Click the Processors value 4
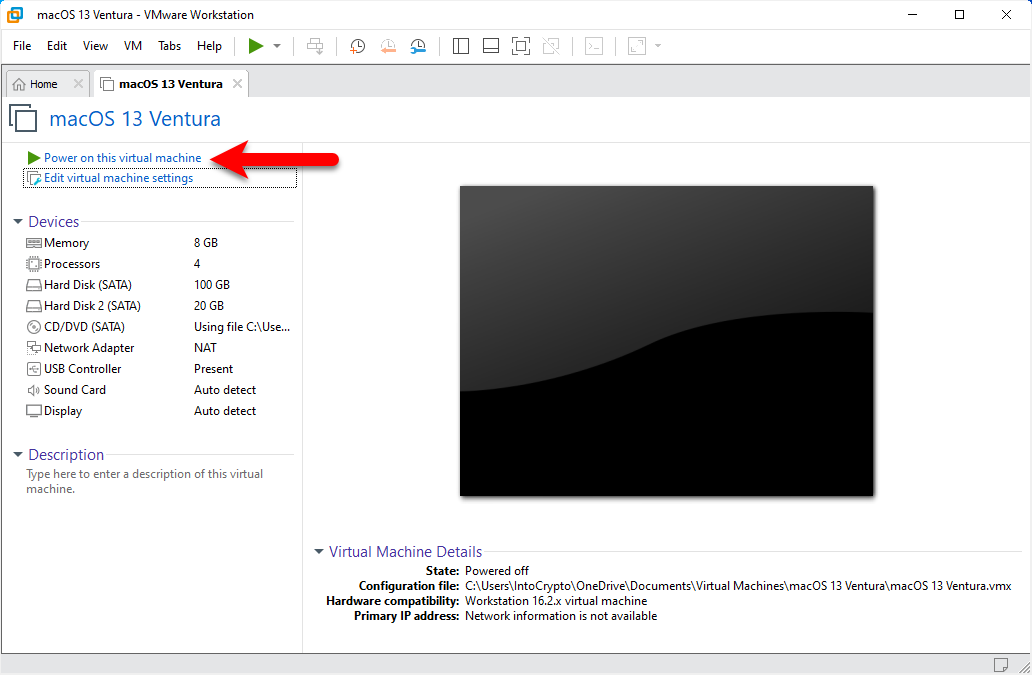 point(197,264)
